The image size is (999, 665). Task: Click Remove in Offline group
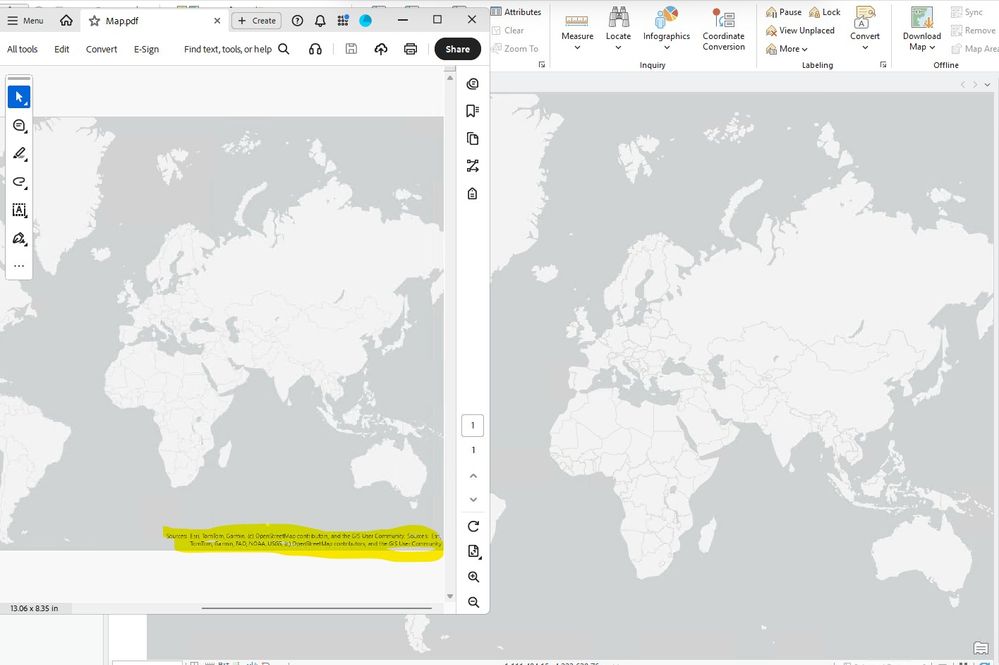(973, 30)
